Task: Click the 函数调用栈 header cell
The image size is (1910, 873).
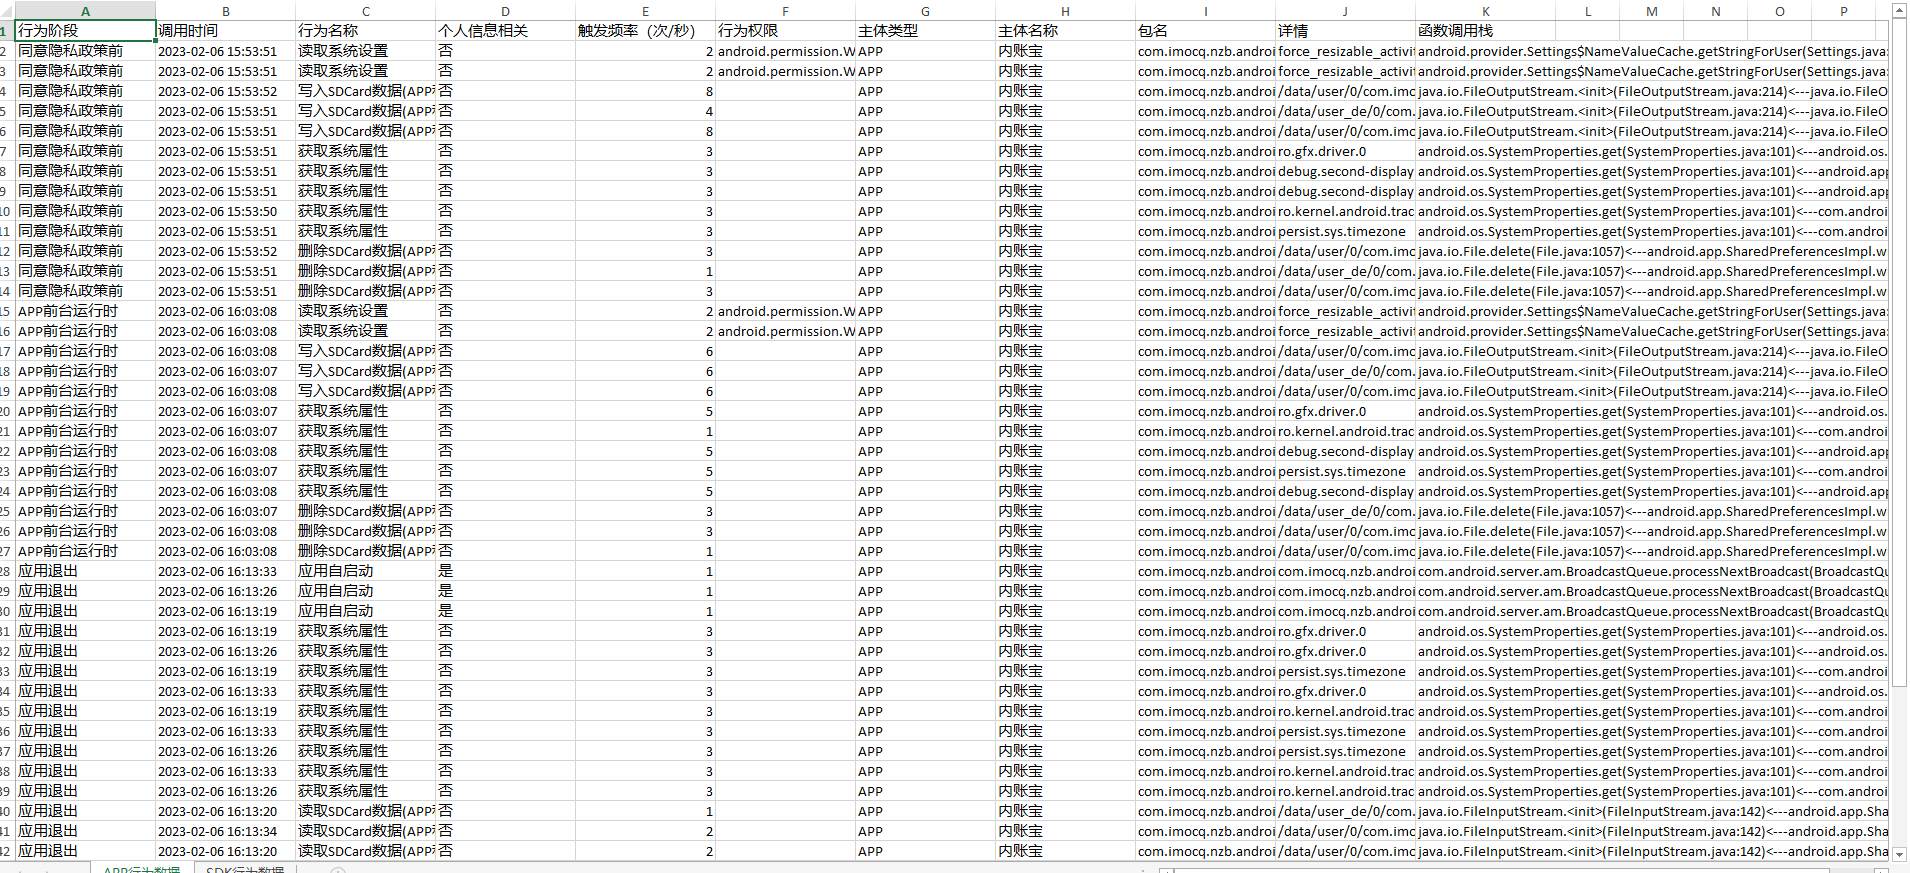Action: (1486, 31)
